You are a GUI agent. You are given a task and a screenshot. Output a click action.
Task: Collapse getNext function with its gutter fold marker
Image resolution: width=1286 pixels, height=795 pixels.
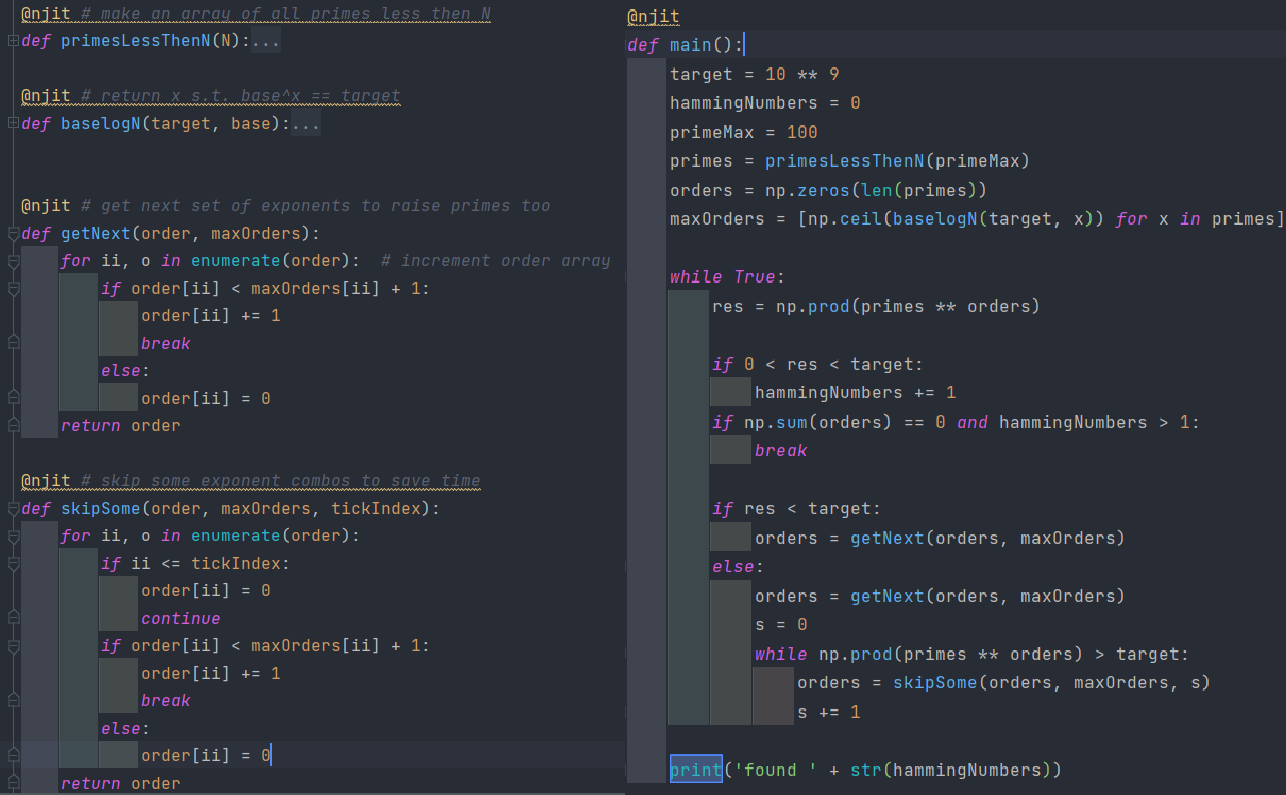coord(12,234)
